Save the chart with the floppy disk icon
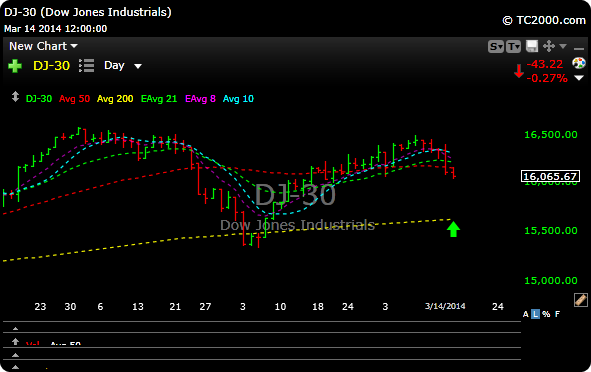591x372 pixels. pyautogui.click(x=532, y=46)
